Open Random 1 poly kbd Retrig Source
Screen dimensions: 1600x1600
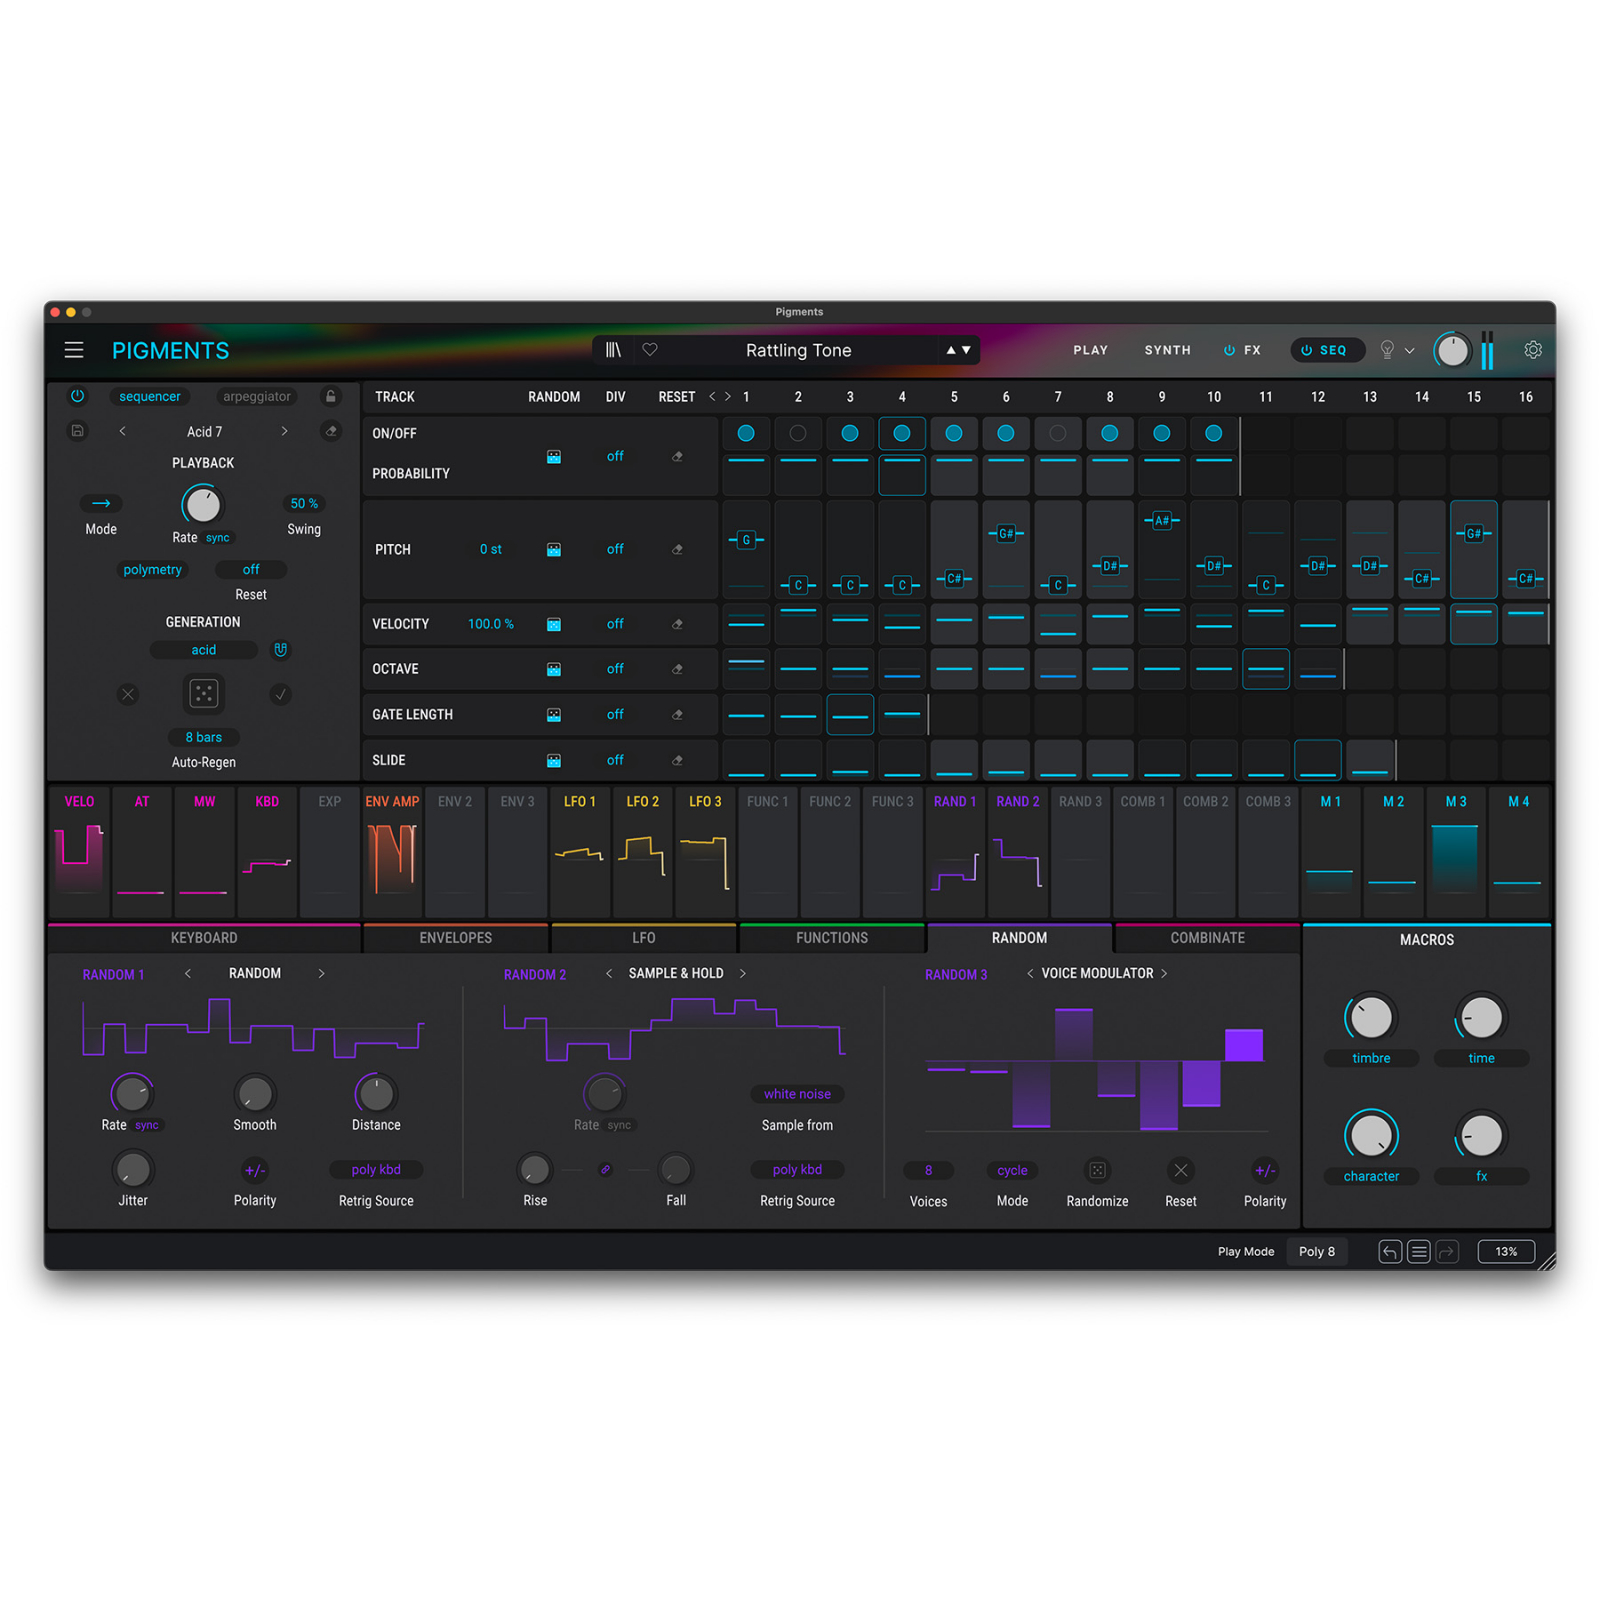click(376, 1169)
